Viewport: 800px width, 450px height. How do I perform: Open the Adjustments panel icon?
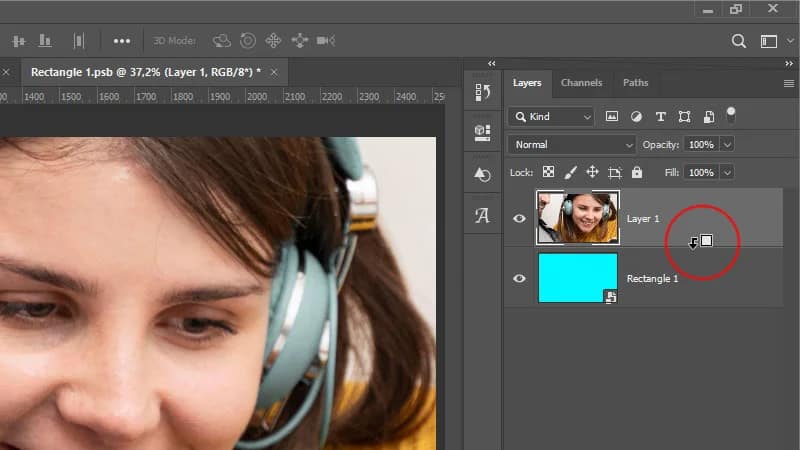pos(482,174)
